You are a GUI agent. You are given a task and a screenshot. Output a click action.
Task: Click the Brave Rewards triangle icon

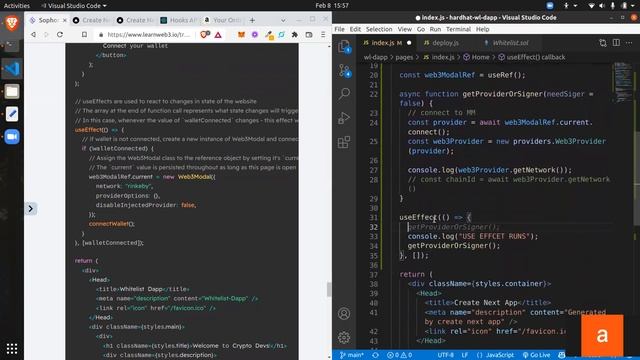pyautogui.click(x=218, y=35)
